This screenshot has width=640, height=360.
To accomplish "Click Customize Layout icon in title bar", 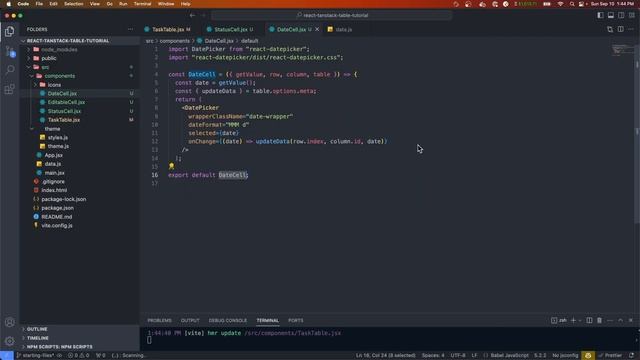I will coord(631,16).
